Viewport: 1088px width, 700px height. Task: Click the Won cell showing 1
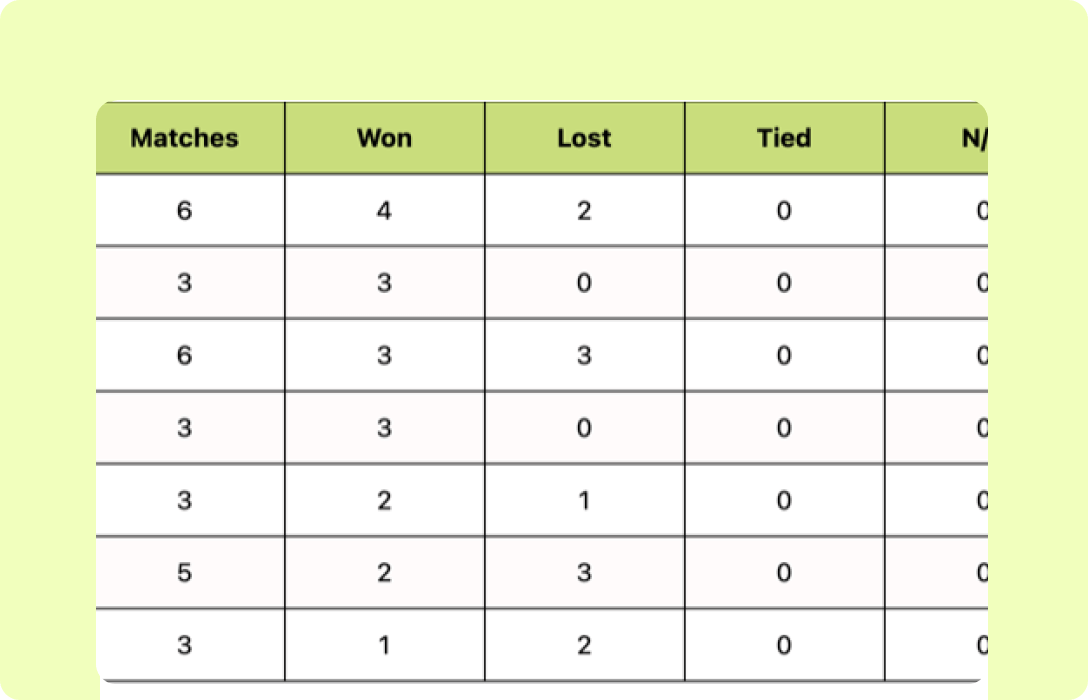pyautogui.click(x=385, y=645)
